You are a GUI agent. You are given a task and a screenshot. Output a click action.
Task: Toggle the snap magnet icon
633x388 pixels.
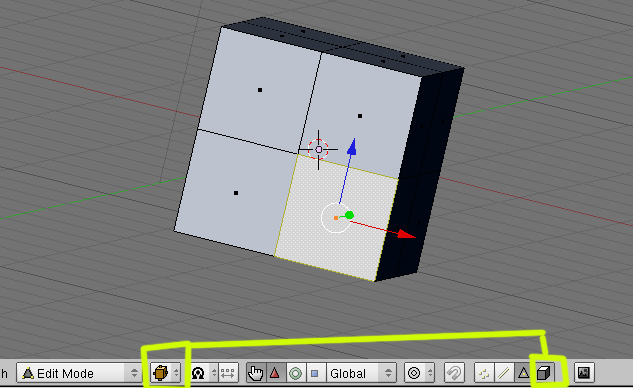pos(454,373)
